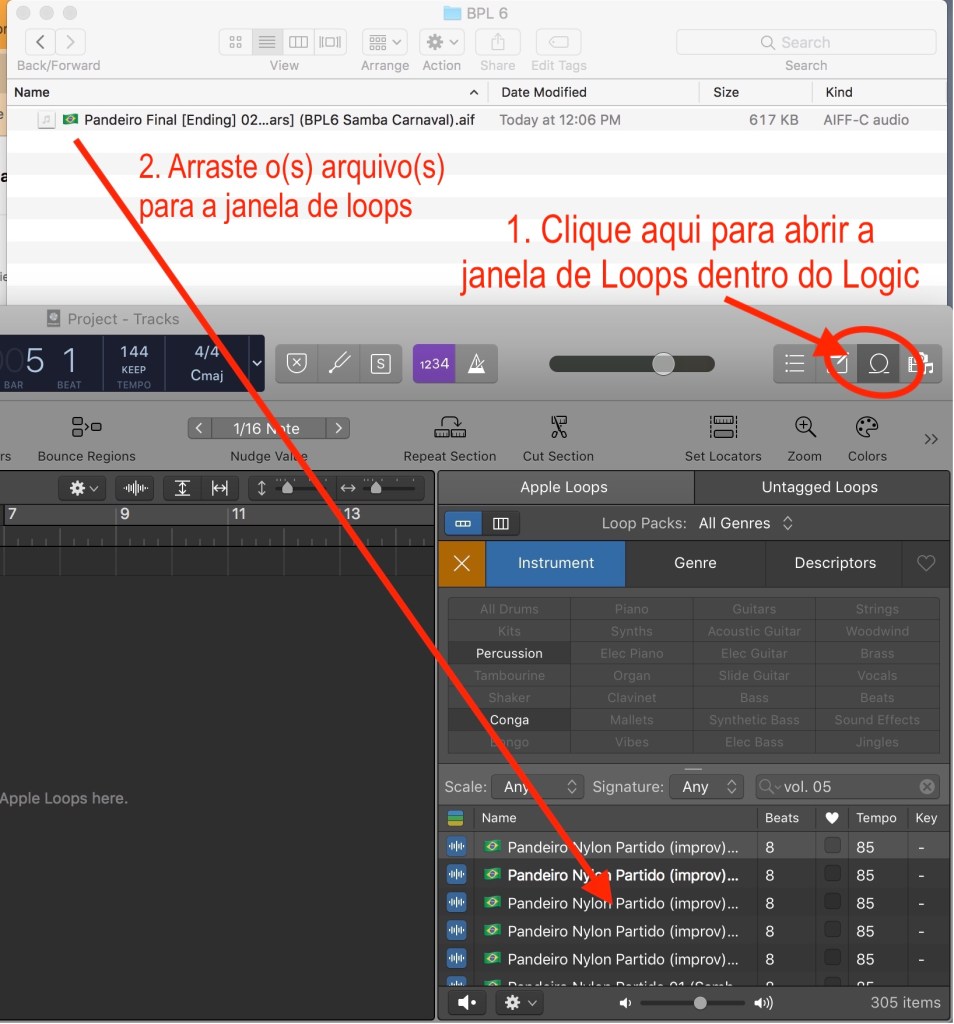
Task: Select the Descriptors filter tab
Action: pos(835,564)
